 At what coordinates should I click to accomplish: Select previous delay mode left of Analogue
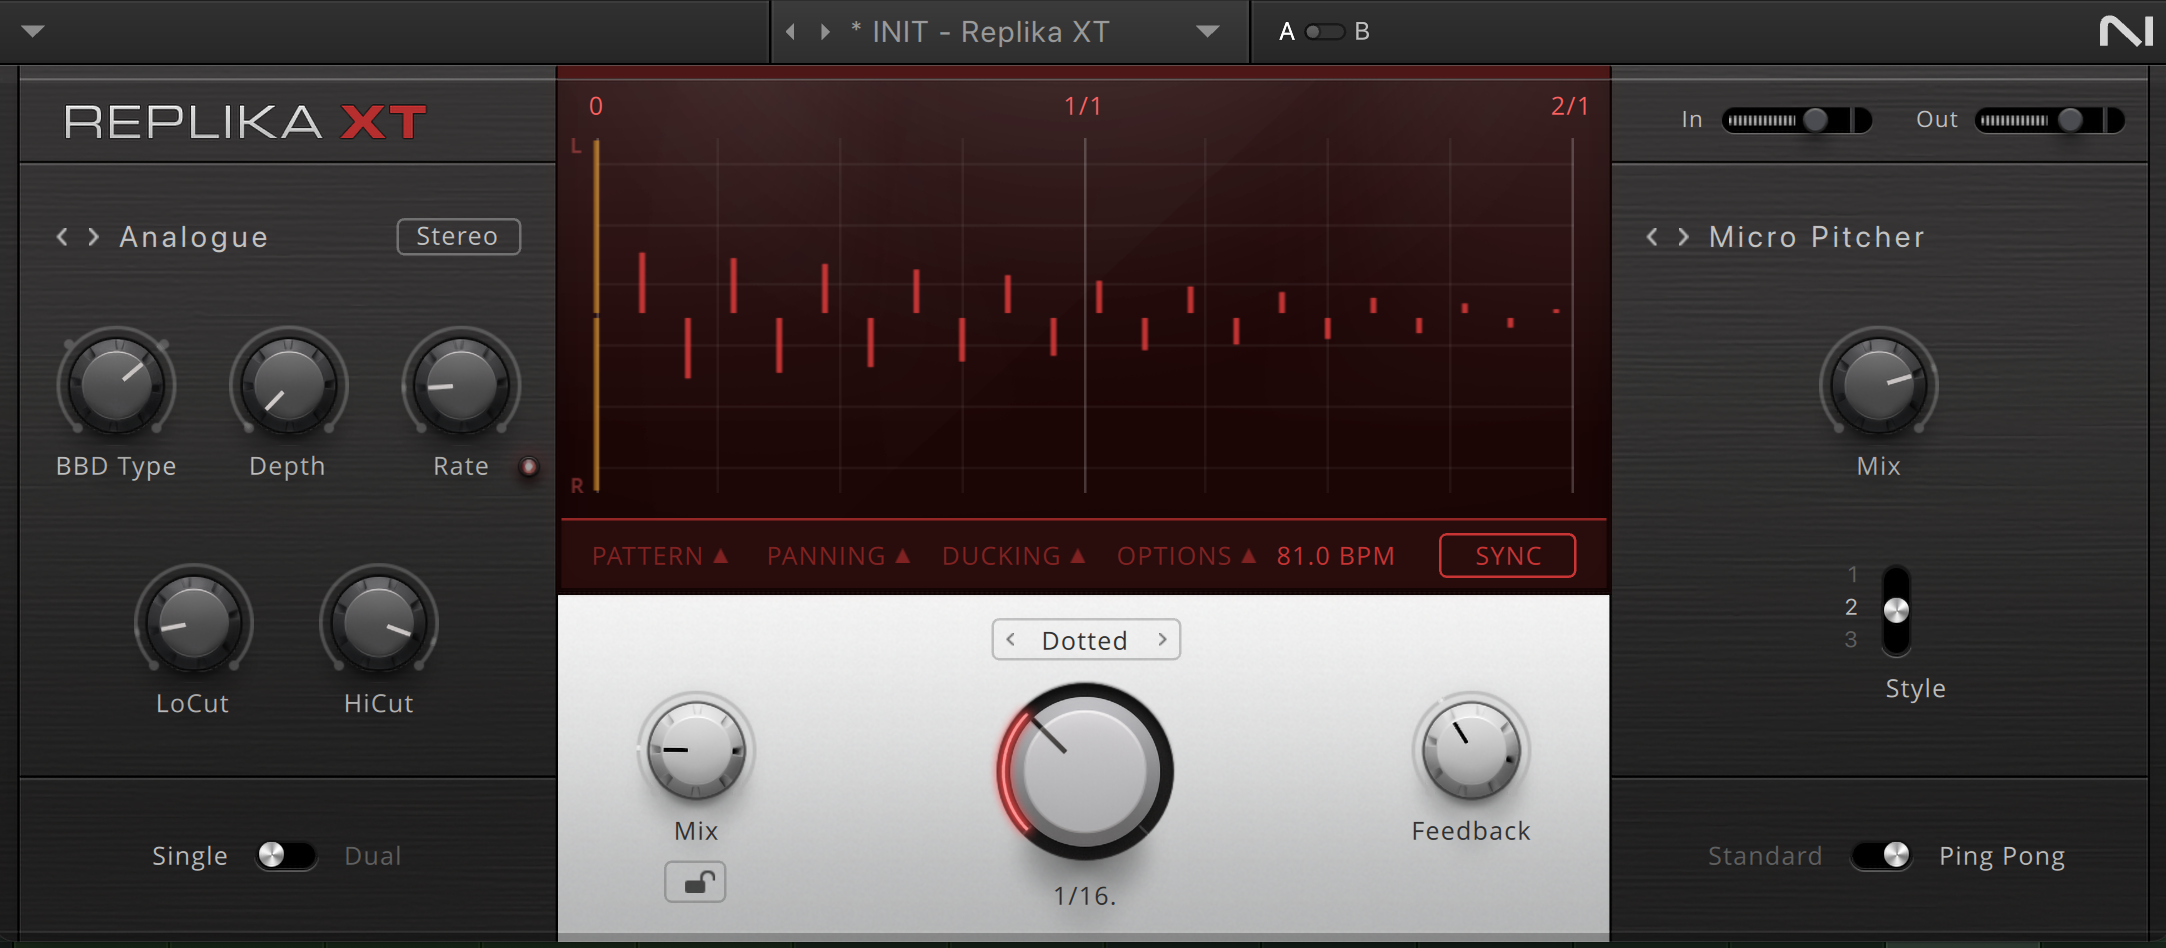pos(62,237)
